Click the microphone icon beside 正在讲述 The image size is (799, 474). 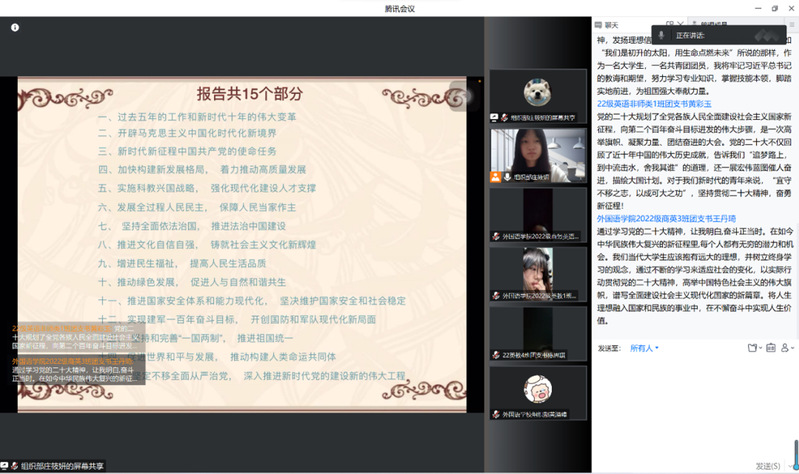coord(662,35)
